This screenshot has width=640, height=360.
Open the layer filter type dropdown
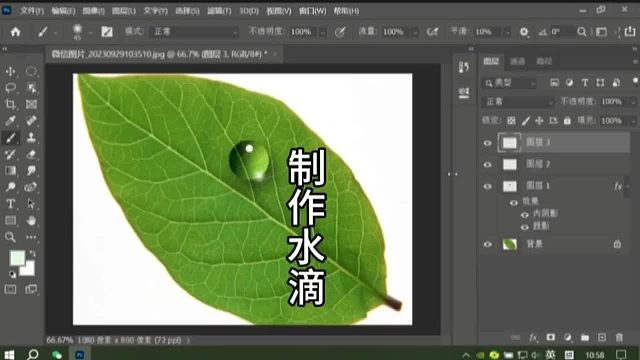click(509, 83)
